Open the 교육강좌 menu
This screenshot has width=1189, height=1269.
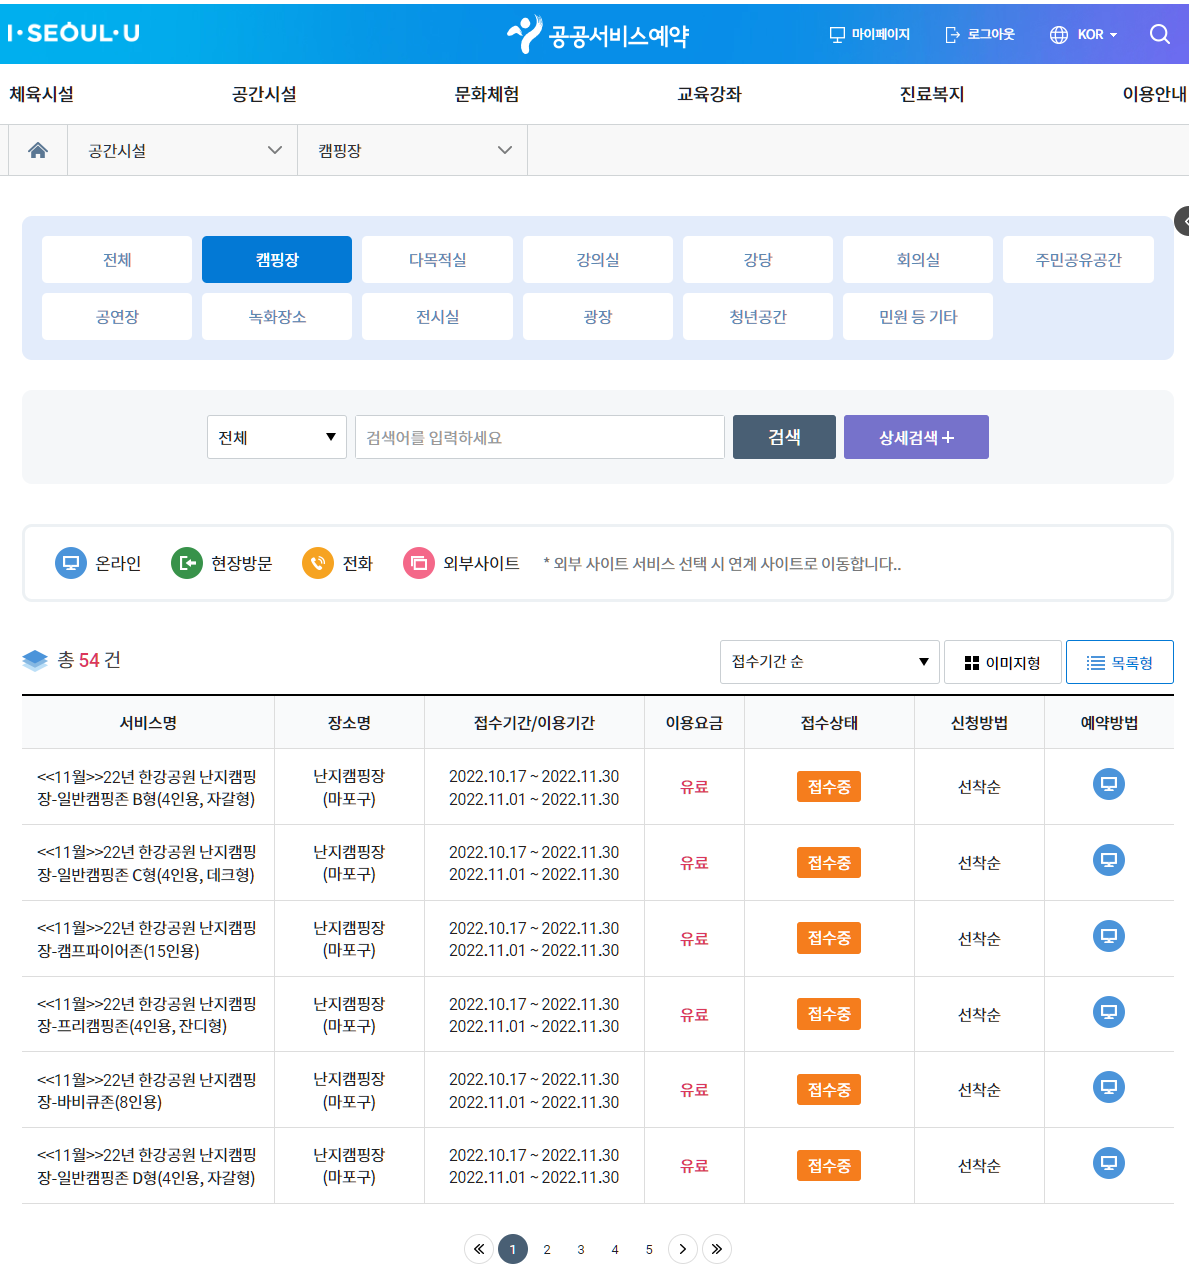[x=710, y=94]
